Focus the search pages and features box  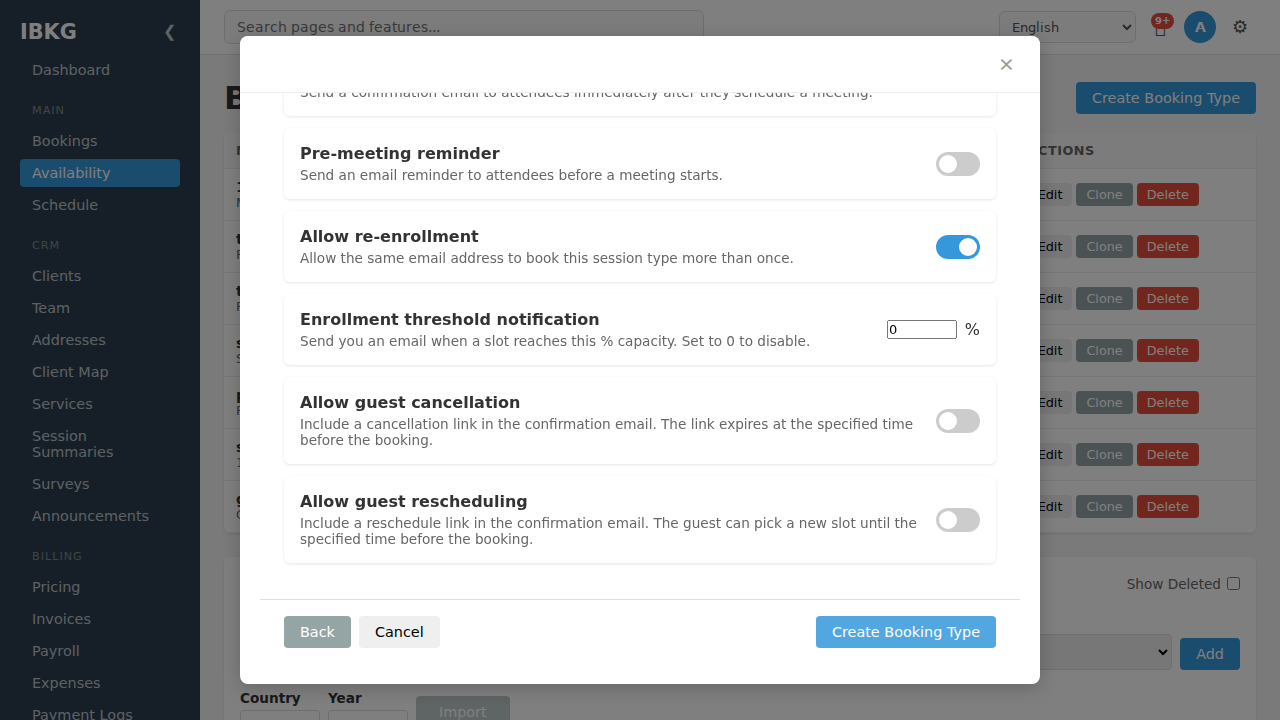(464, 27)
